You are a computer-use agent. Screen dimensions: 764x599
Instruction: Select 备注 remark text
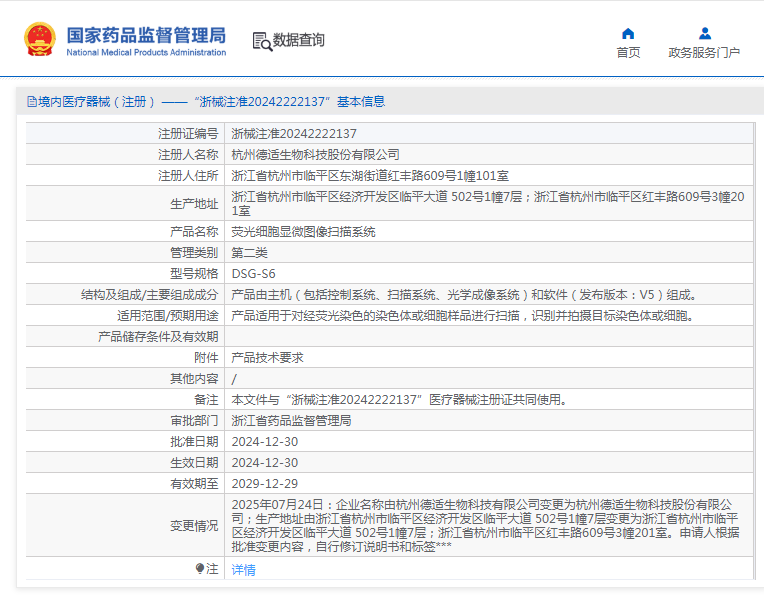click(x=400, y=399)
